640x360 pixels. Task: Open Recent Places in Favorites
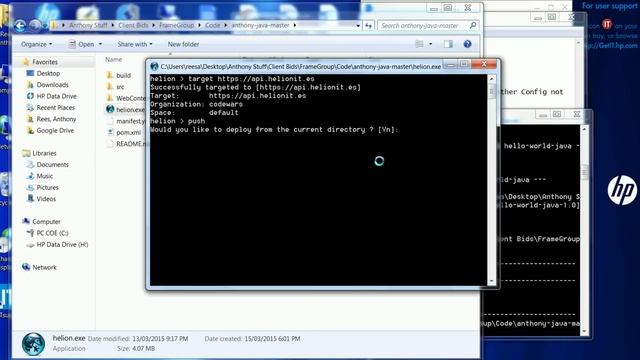[56, 108]
